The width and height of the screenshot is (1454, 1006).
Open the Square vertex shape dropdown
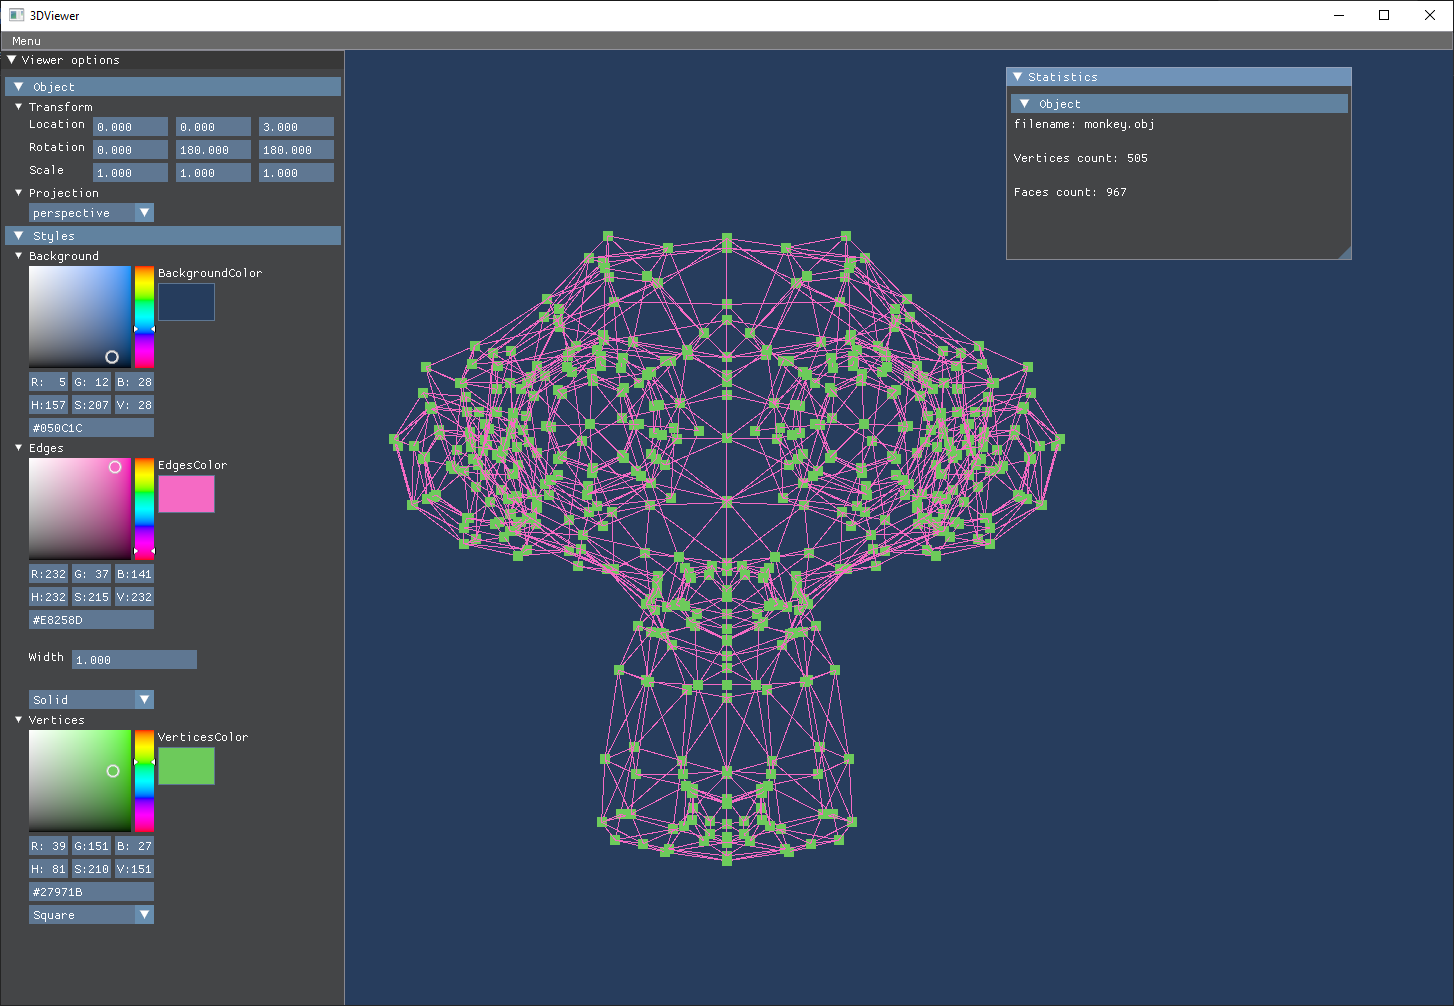point(91,915)
